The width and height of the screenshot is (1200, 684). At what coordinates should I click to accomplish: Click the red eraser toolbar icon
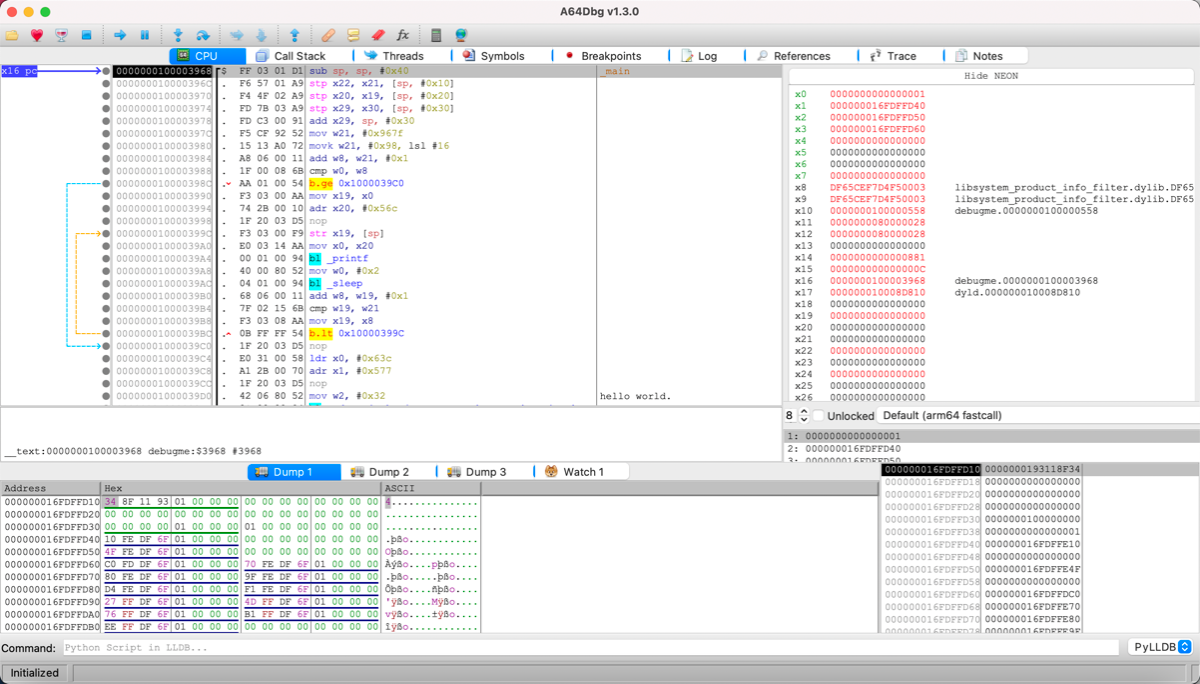pos(378,35)
